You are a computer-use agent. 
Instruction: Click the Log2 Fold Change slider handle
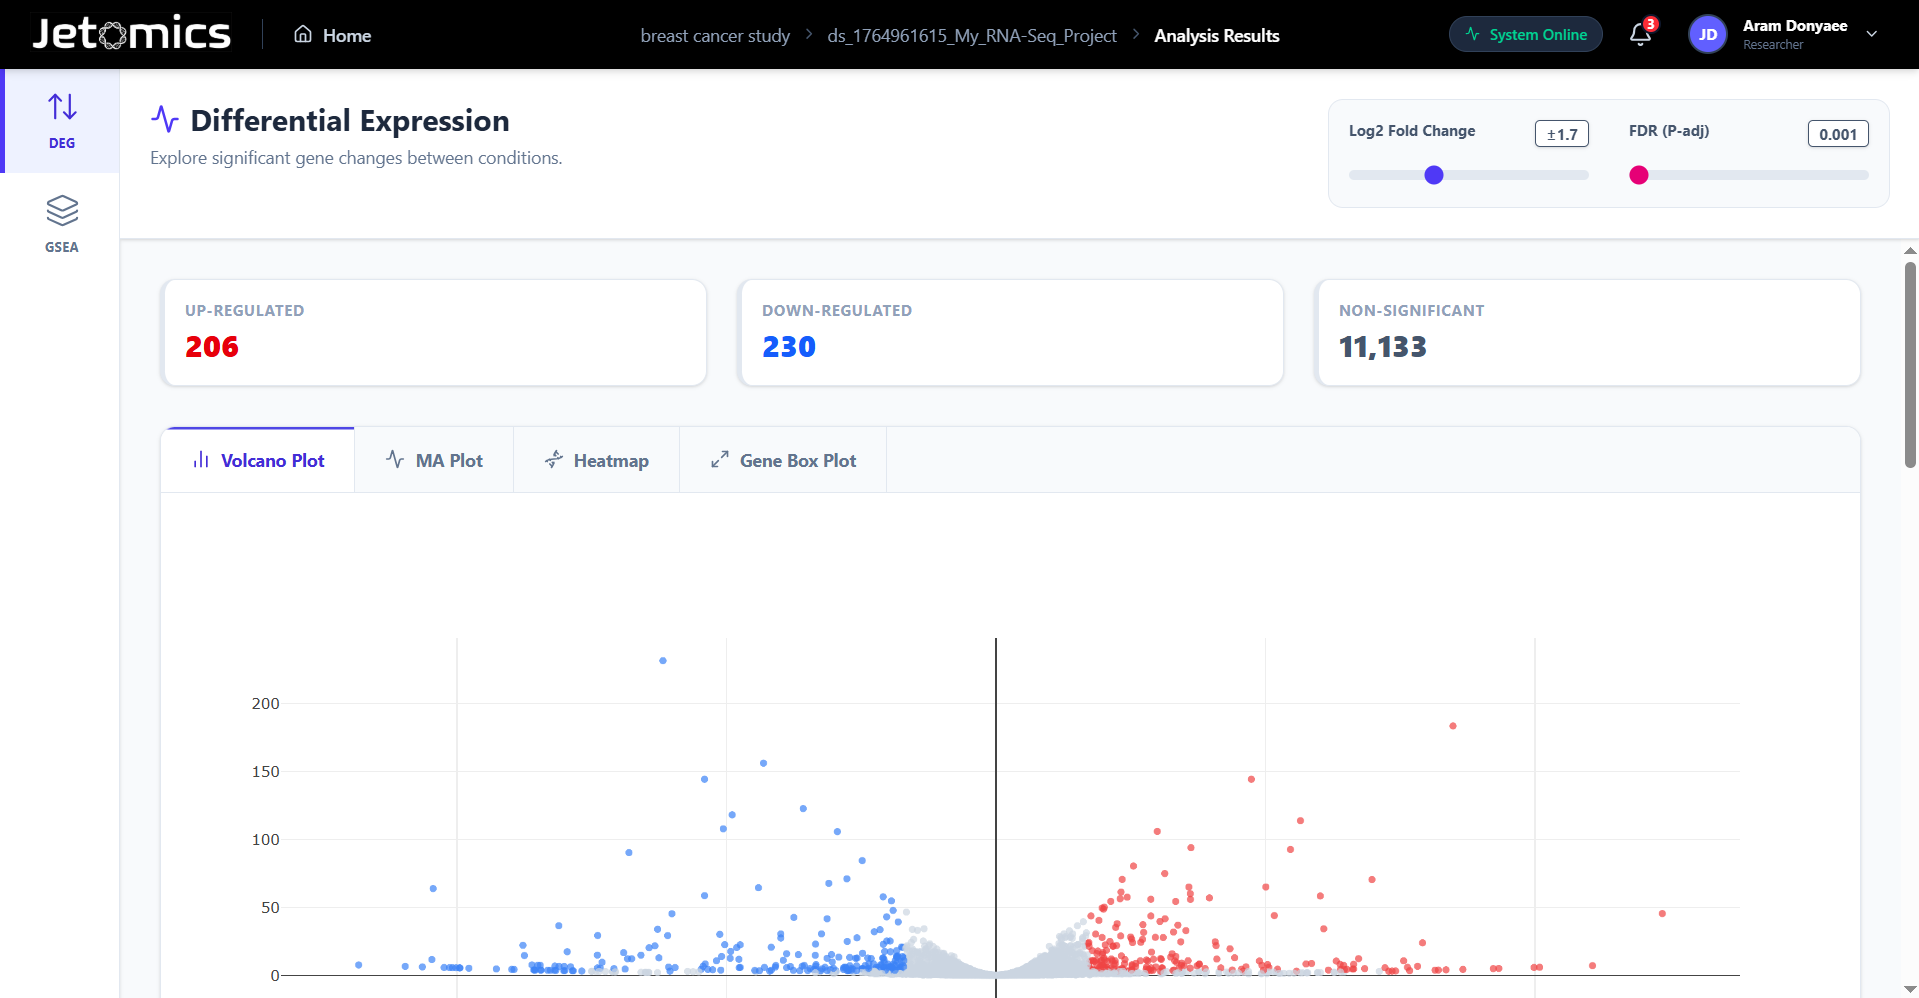[x=1433, y=175]
